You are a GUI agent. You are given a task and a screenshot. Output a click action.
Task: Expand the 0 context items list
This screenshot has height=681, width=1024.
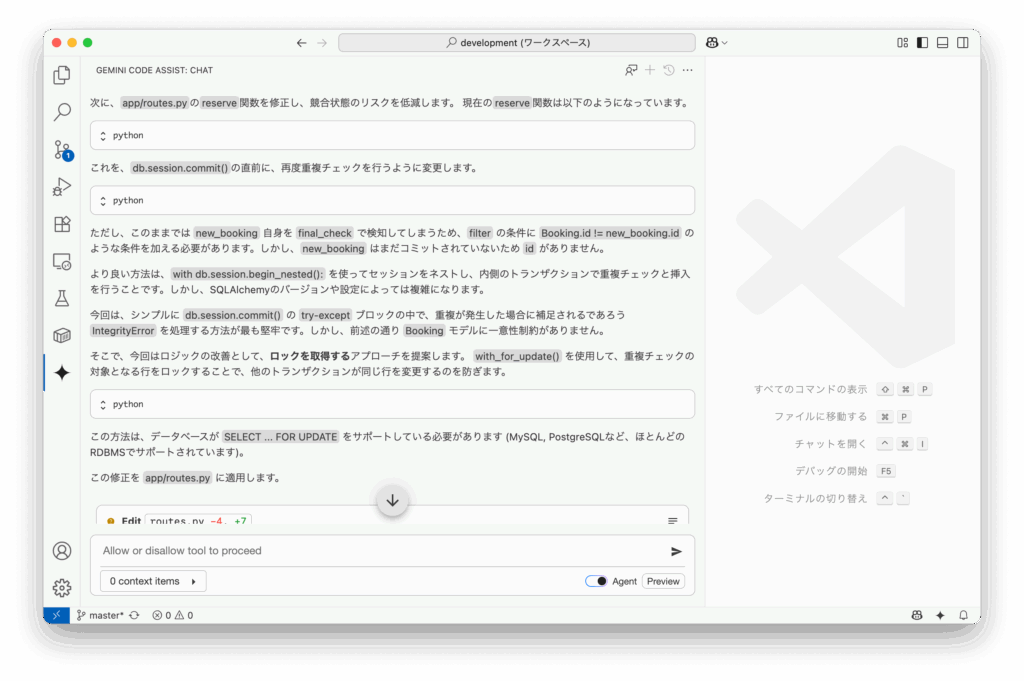(x=153, y=581)
